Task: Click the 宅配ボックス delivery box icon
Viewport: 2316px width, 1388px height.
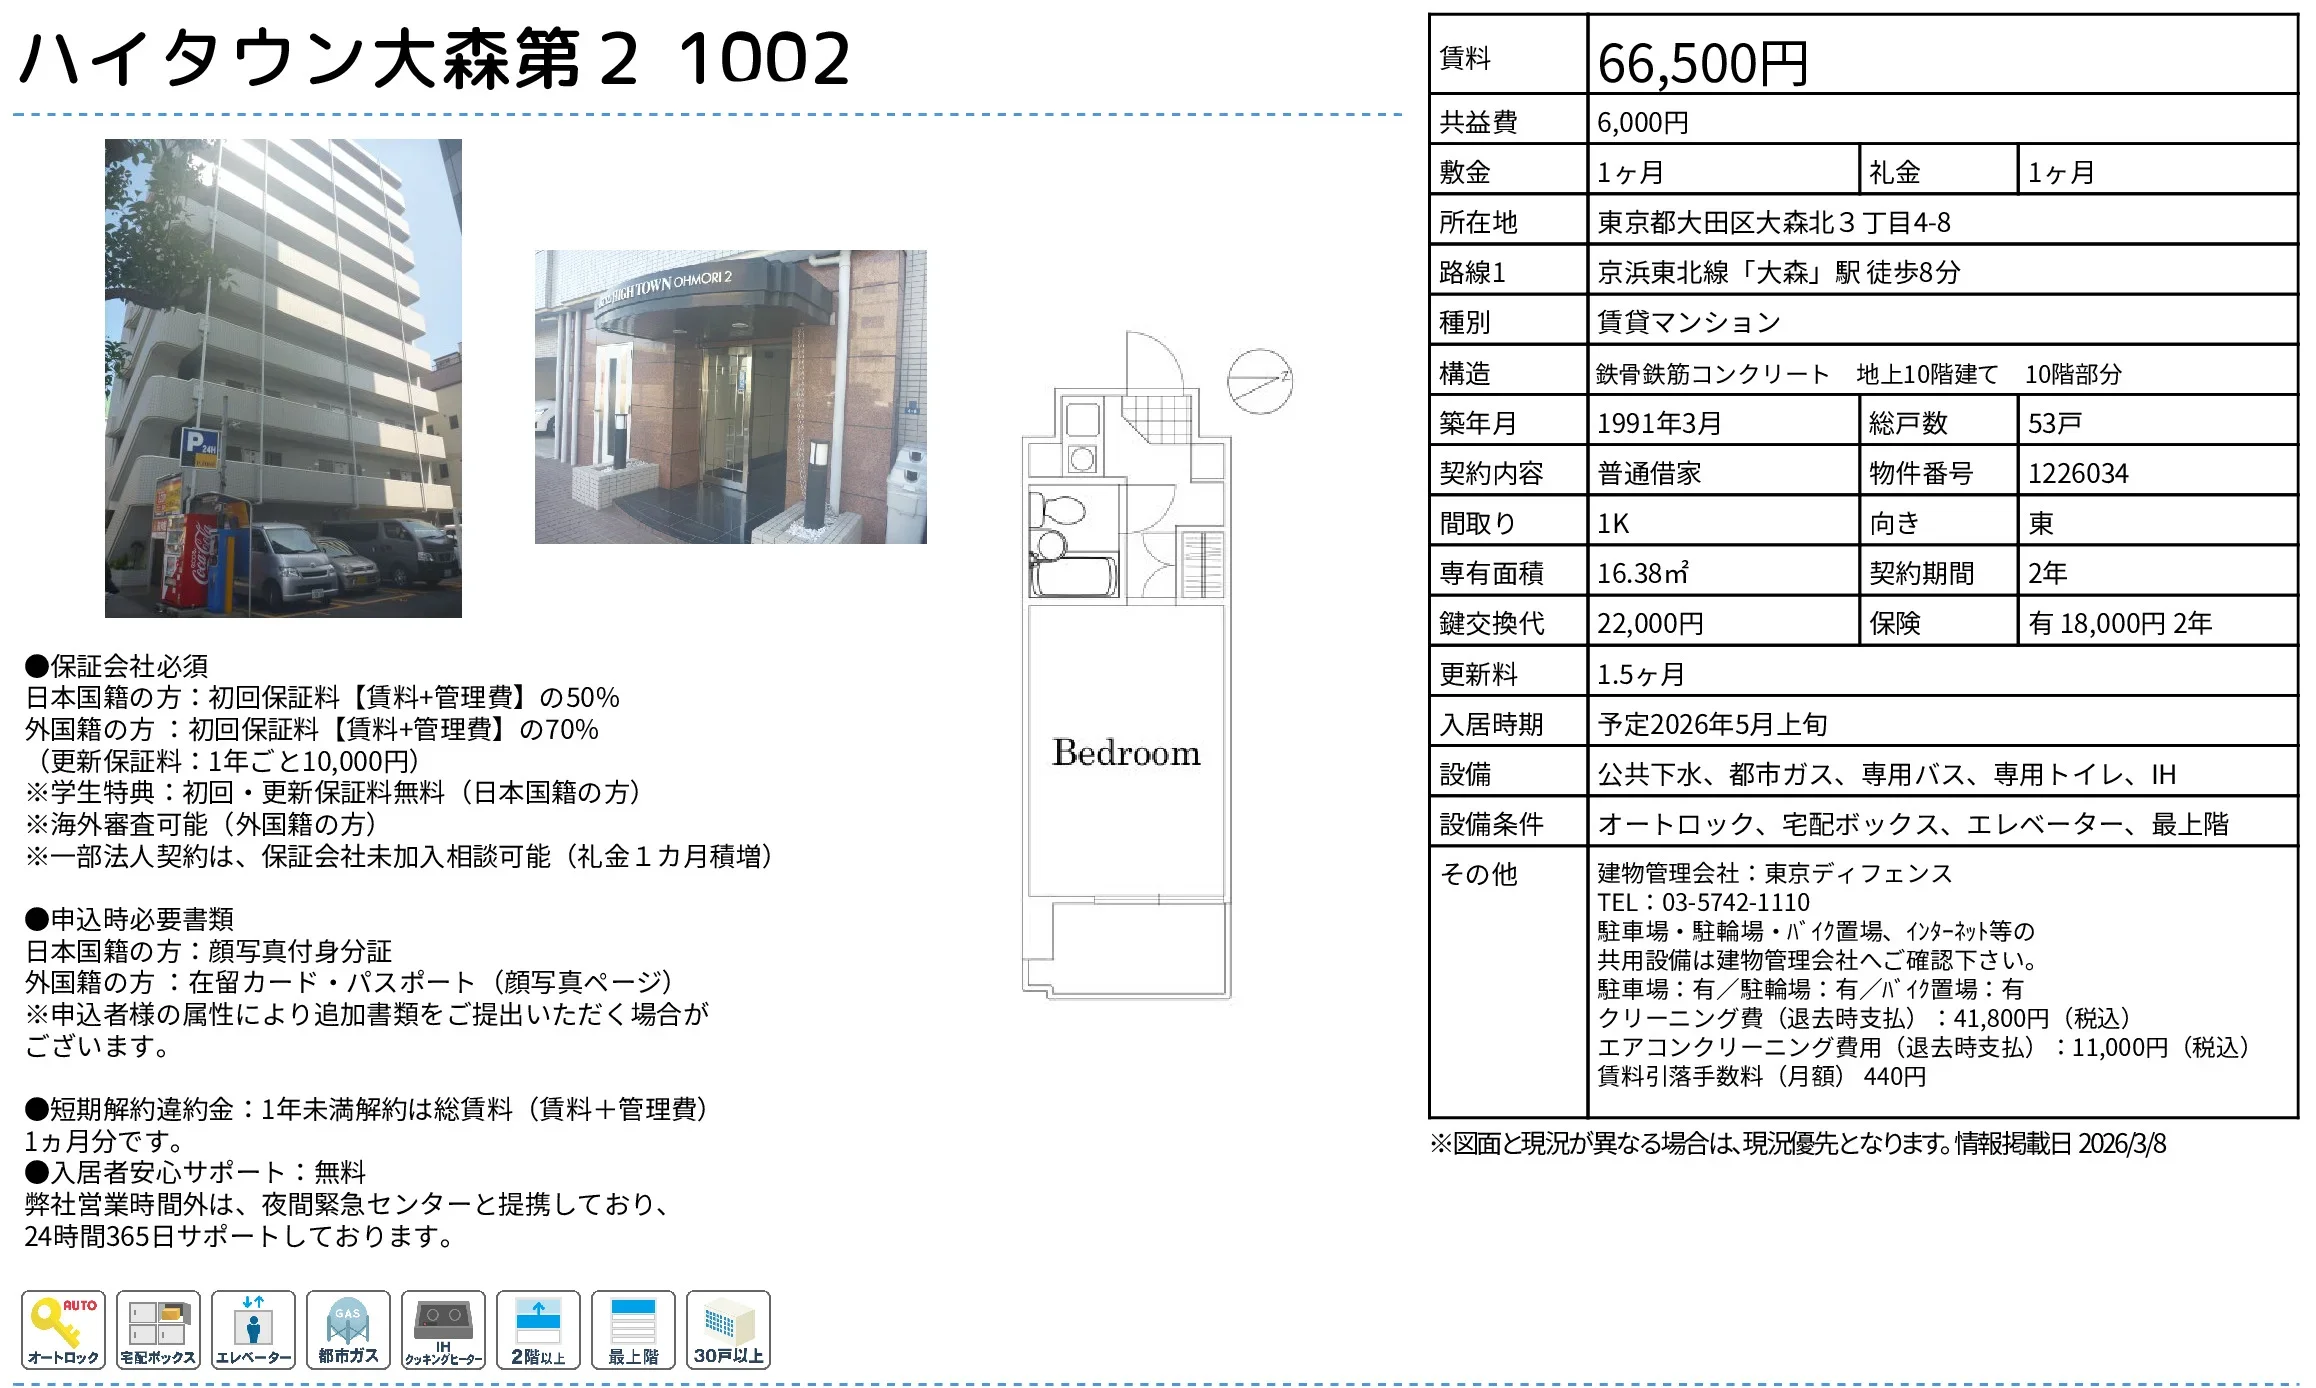Action: click(x=158, y=1329)
